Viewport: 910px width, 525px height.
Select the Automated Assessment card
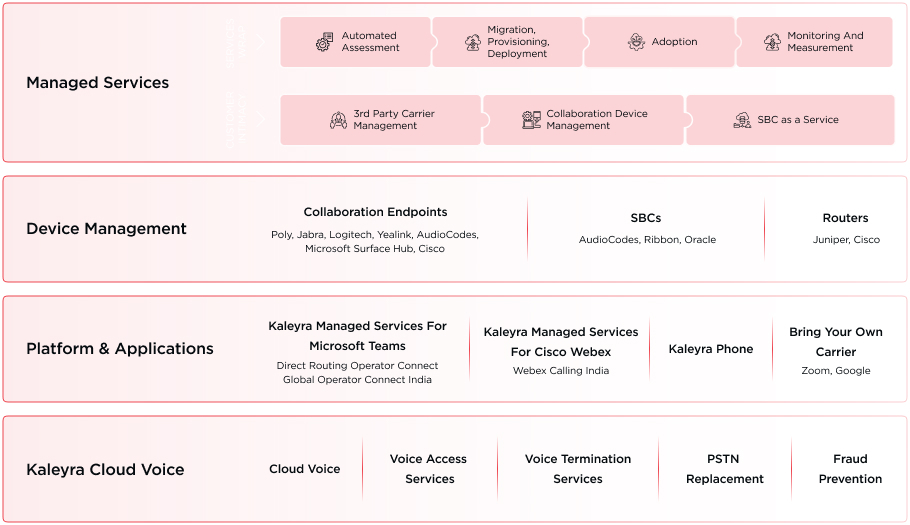coord(355,42)
